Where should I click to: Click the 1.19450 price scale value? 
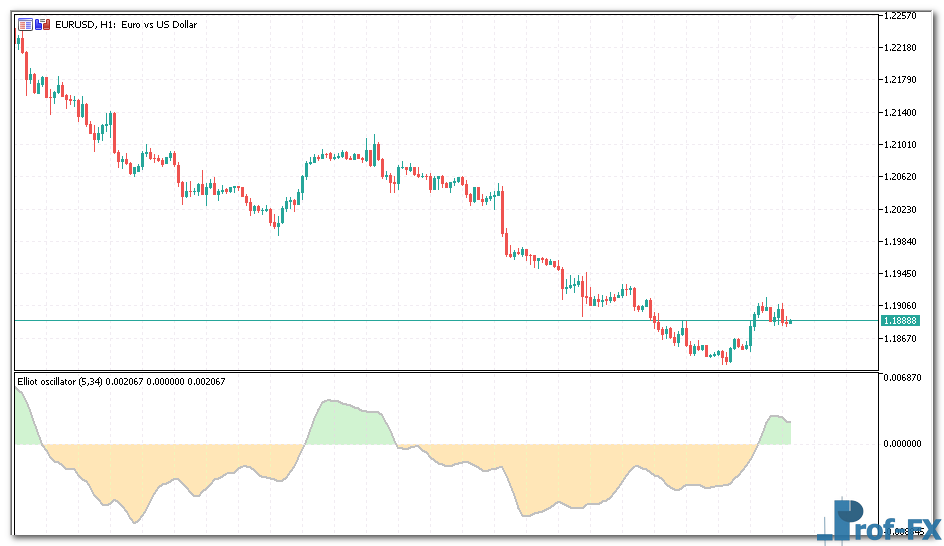902,274
